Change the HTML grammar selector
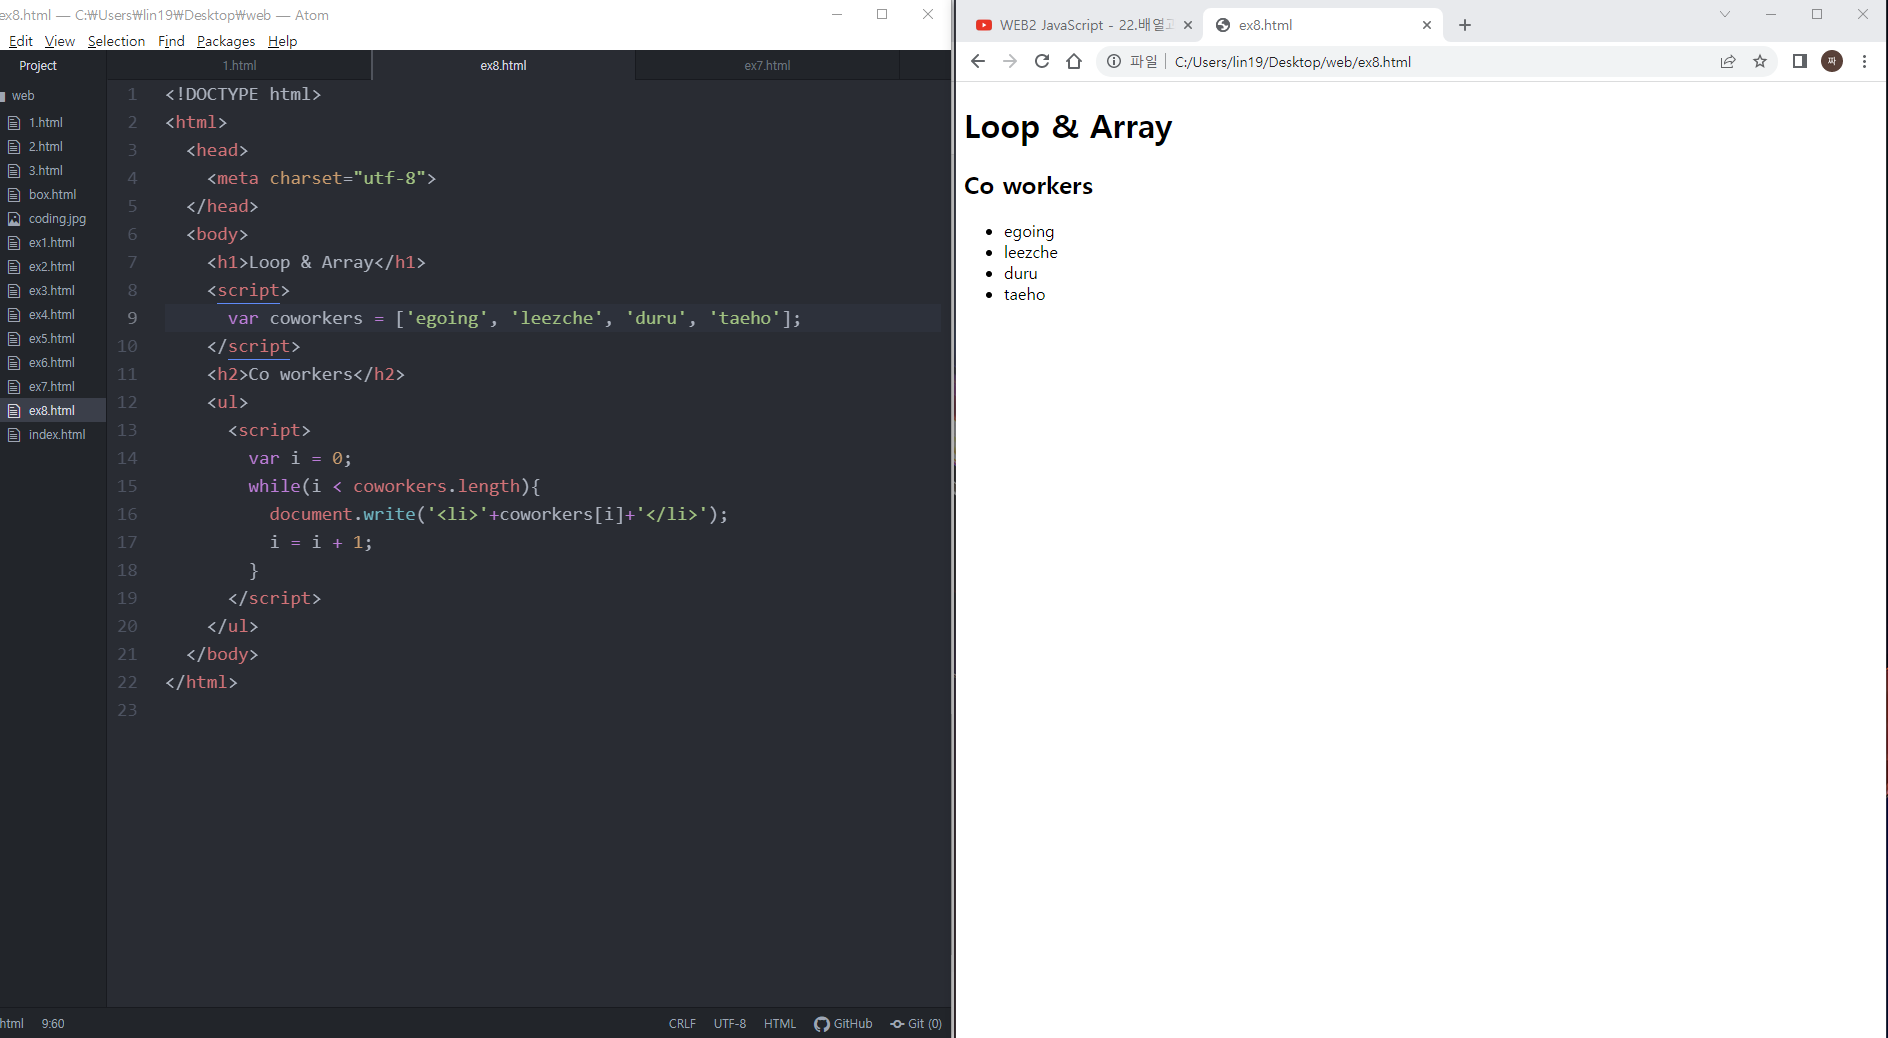This screenshot has width=1888, height=1038. coord(780,1024)
